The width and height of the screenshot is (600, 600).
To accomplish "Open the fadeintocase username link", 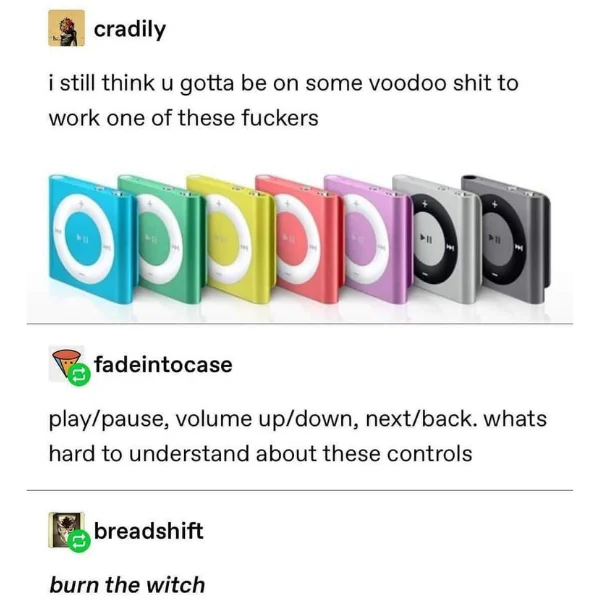I will point(163,364).
